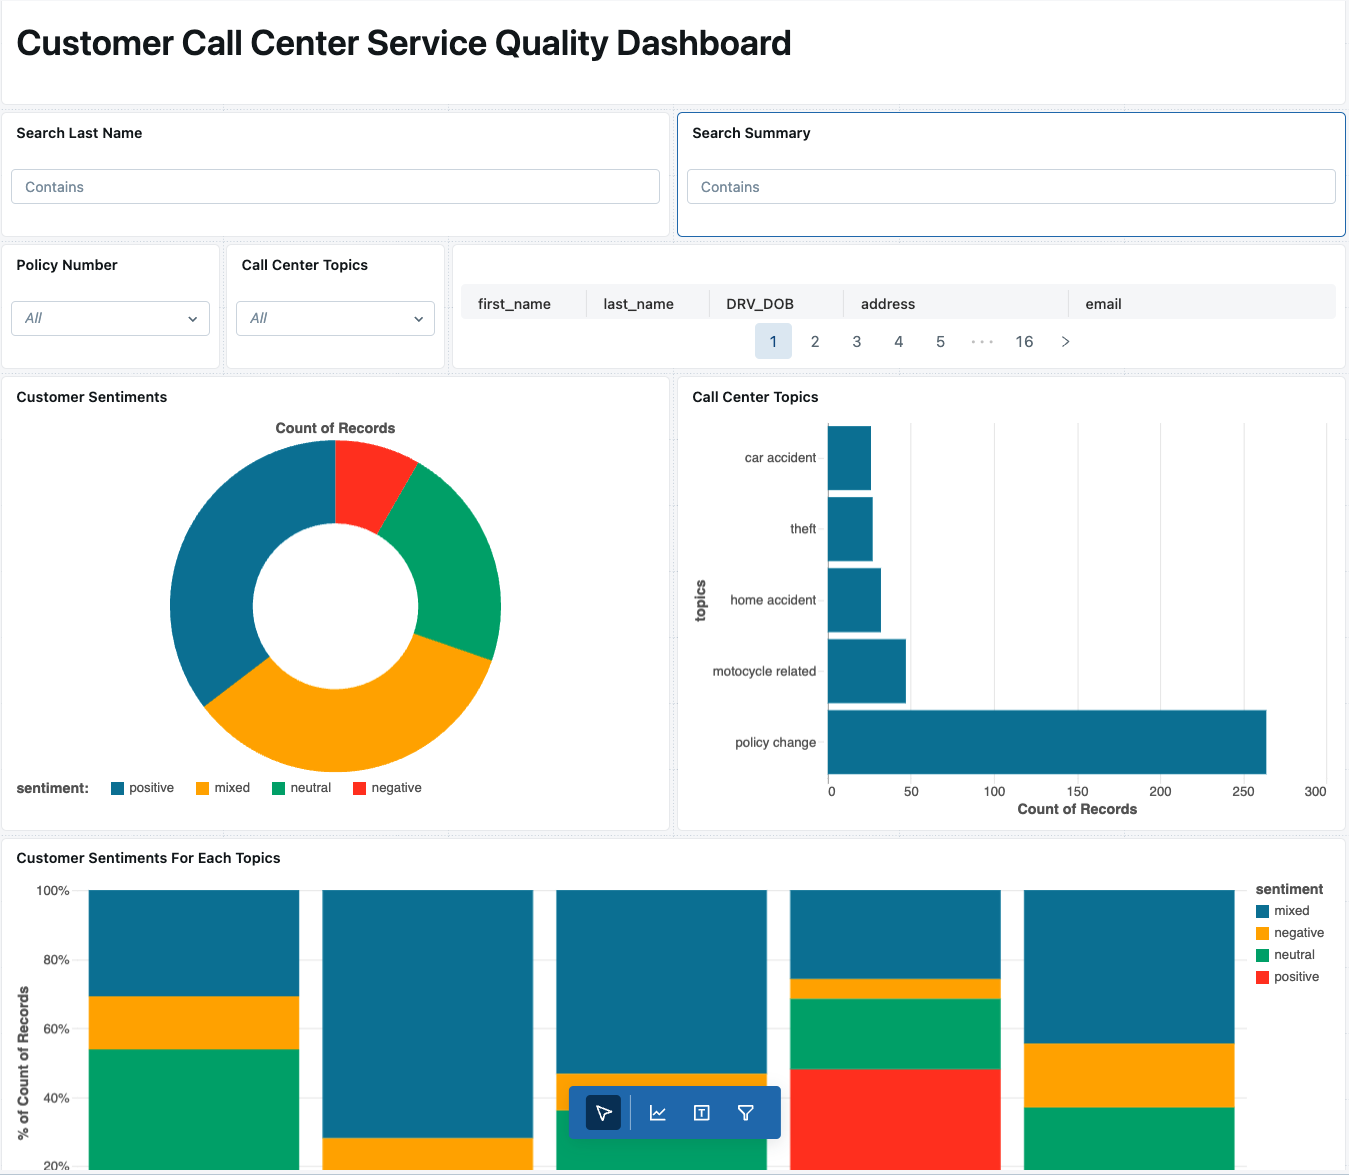Viewport: 1349px width, 1175px height.
Task: Sort by the email column header
Action: pos(1103,304)
